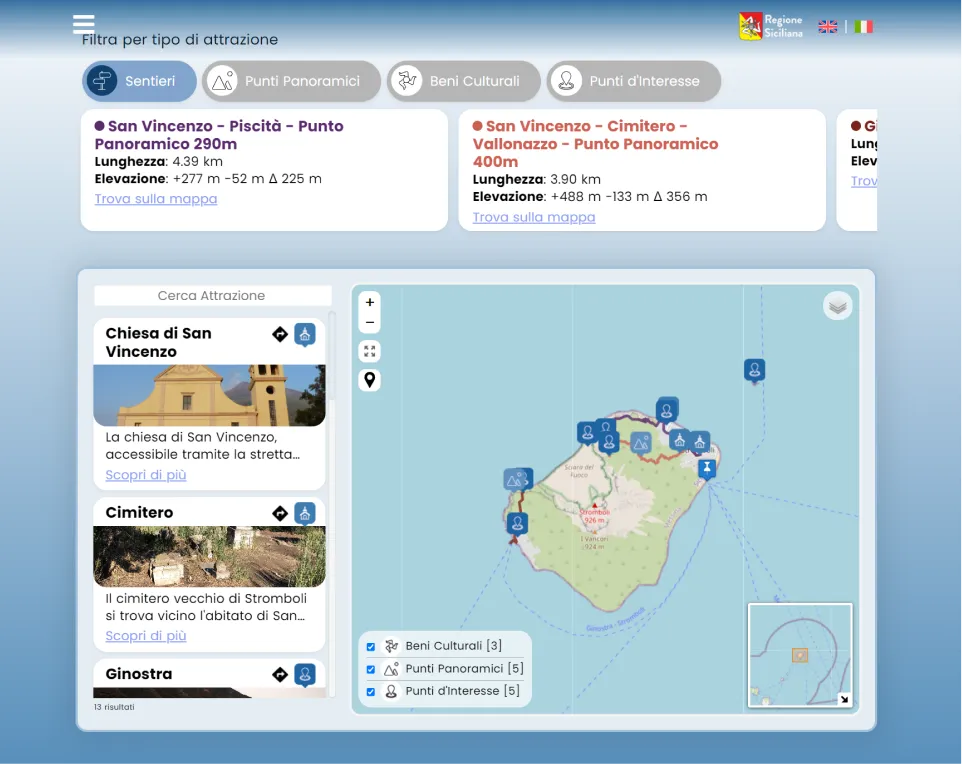The image size is (962, 764).
Task: Open Trova sulla mappa for Piscità trail
Action: pyautogui.click(x=156, y=199)
